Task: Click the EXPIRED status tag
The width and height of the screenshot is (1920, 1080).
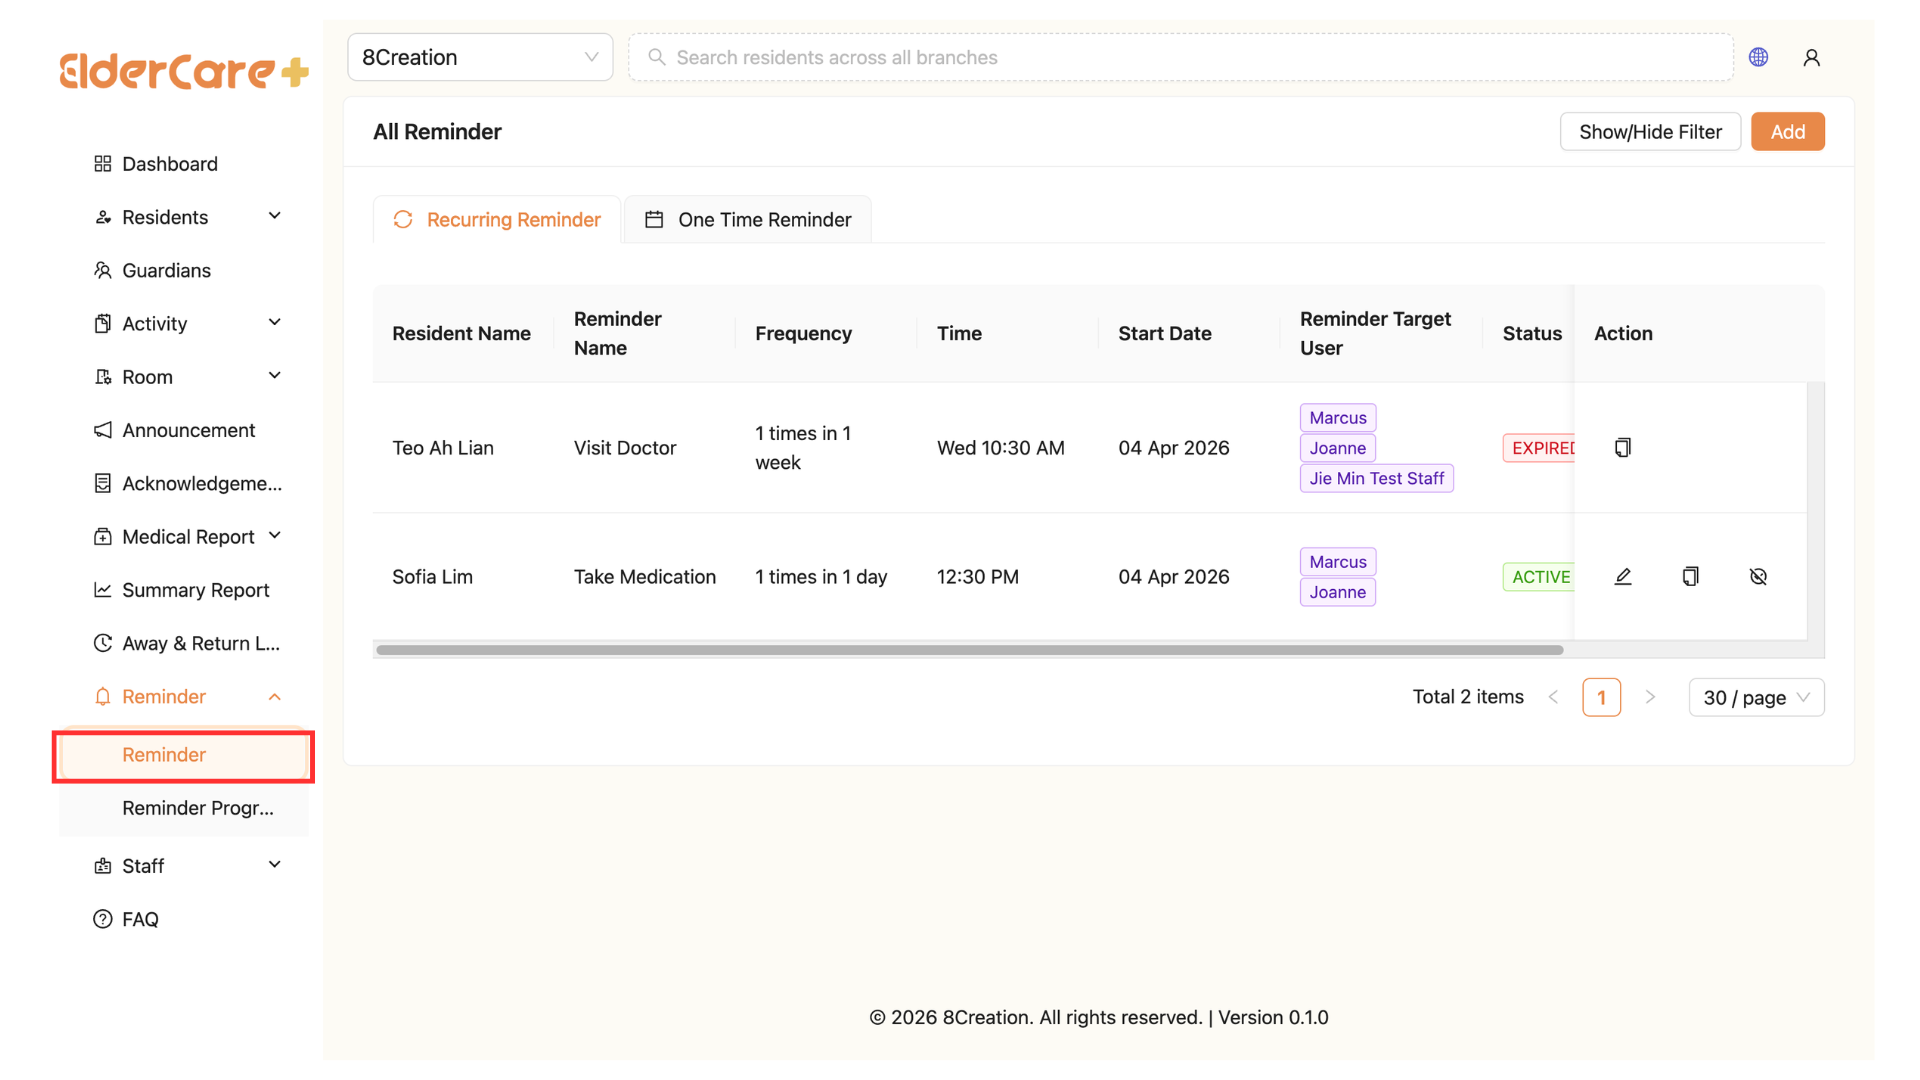Action: [x=1538, y=448]
